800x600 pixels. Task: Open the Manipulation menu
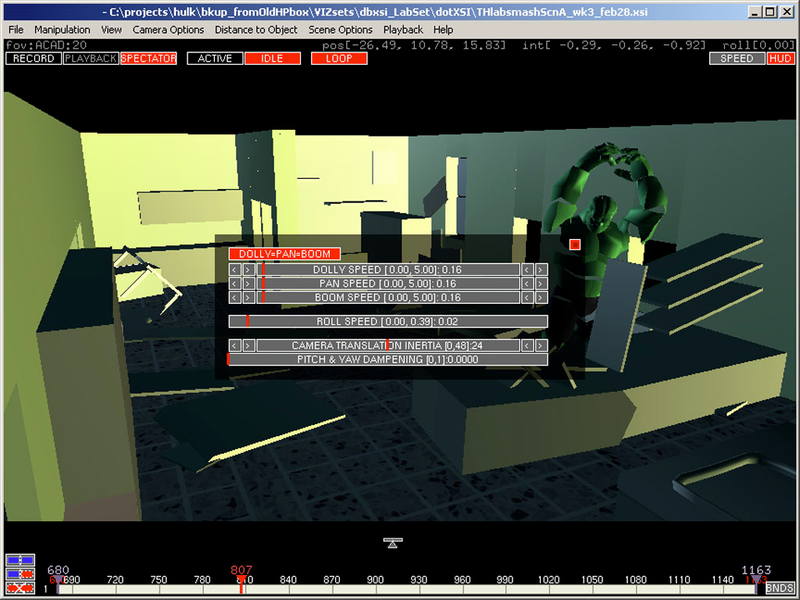pos(62,30)
